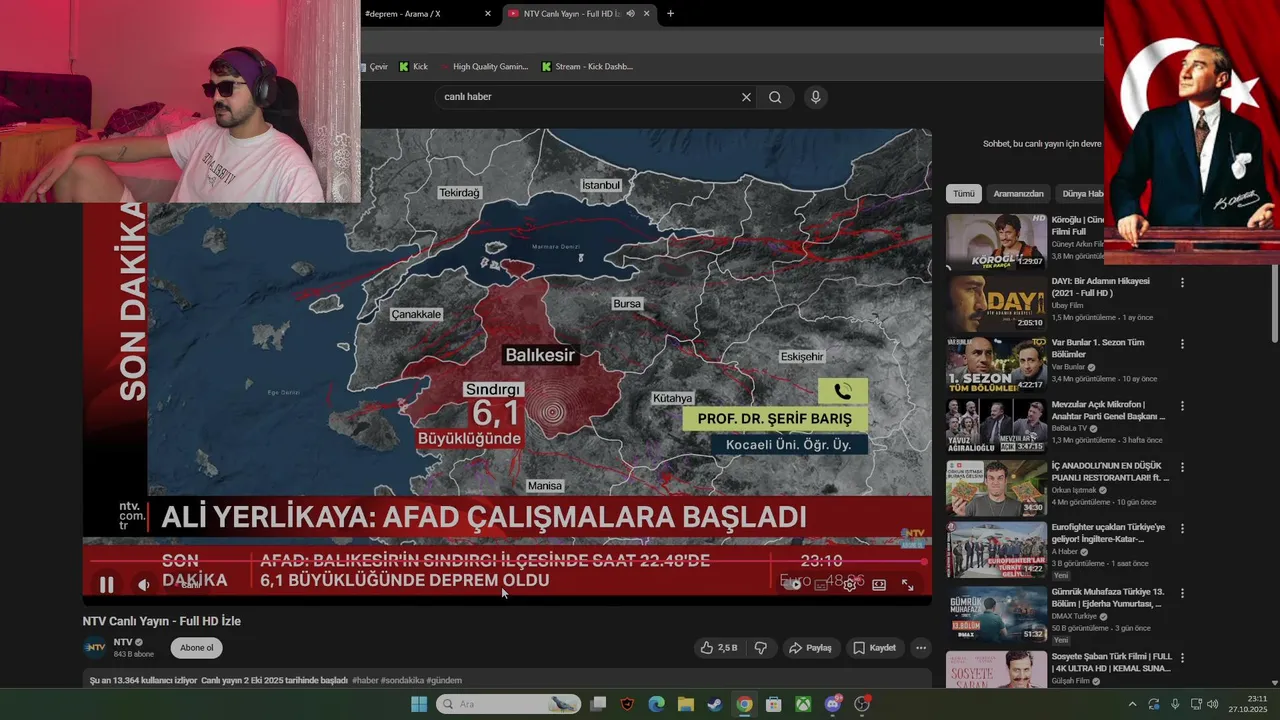Open Köroğlu film thumbnail
Viewport: 1280px width, 720px height.
(x=996, y=241)
